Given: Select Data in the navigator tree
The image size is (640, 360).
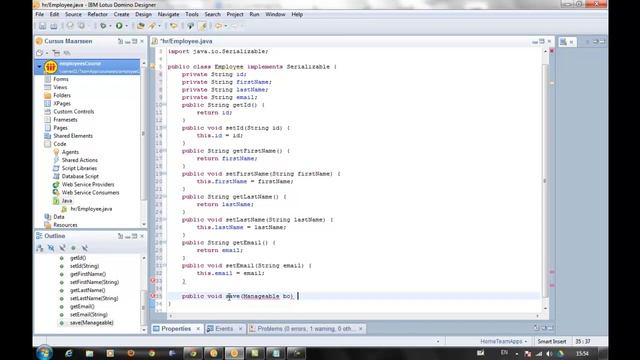Looking at the screenshot, I should click(x=59, y=217).
